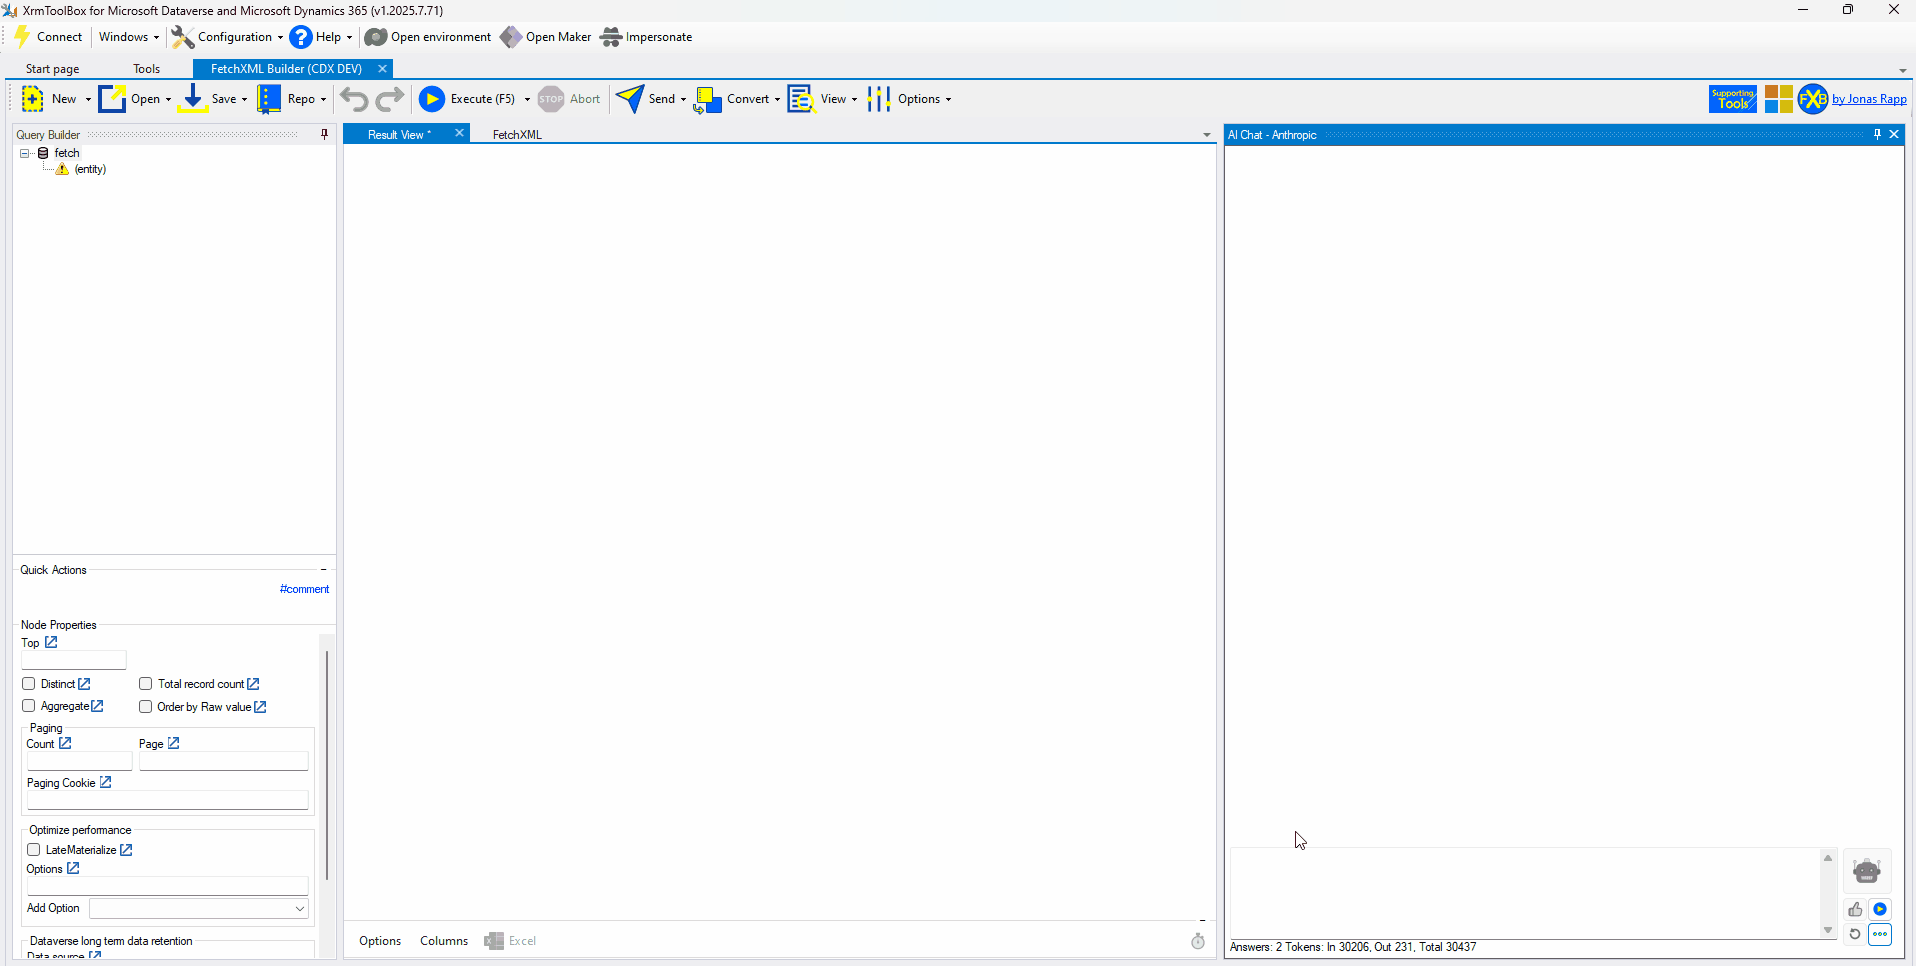Click the New query toolbar icon

32,99
